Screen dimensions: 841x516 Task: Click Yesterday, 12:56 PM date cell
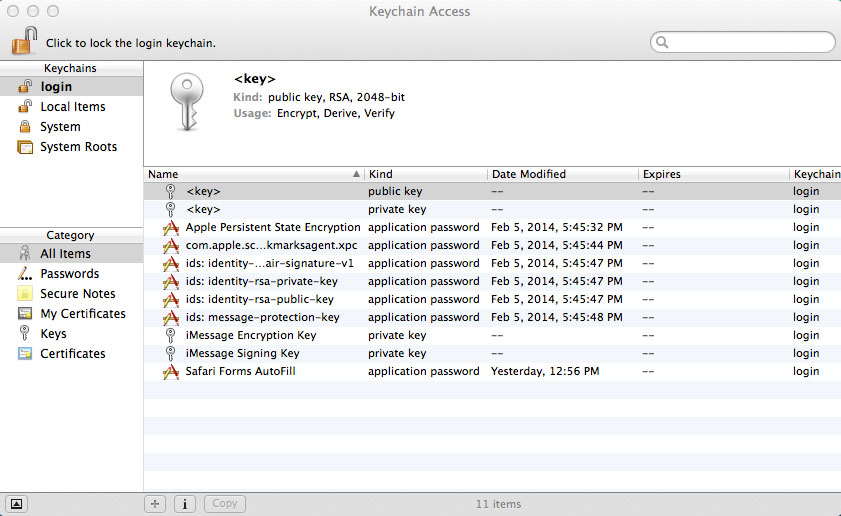click(545, 371)
